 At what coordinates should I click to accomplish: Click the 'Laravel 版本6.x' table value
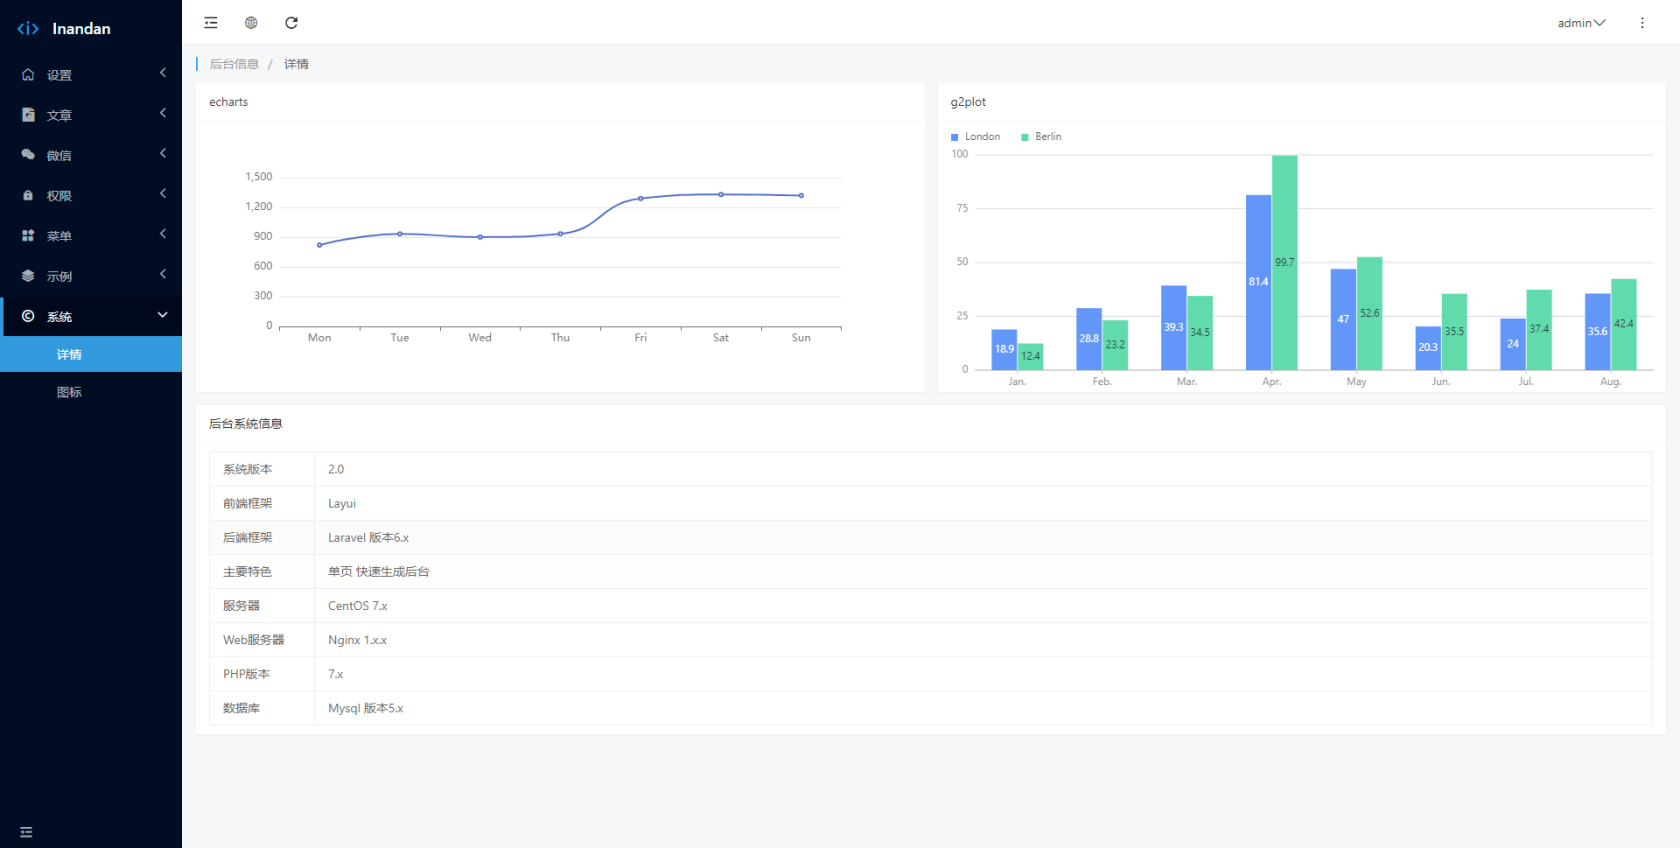tap(368, 537)
